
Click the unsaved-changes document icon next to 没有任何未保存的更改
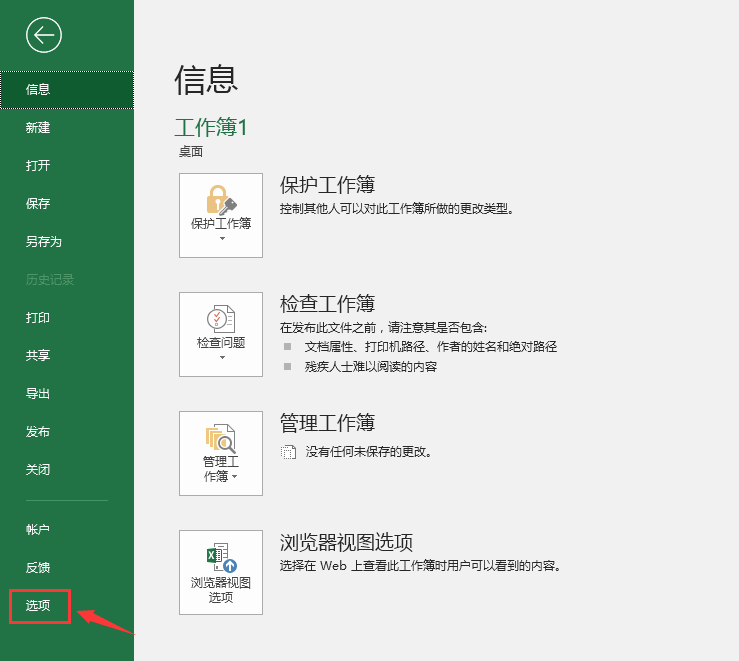tap(288, 452)
